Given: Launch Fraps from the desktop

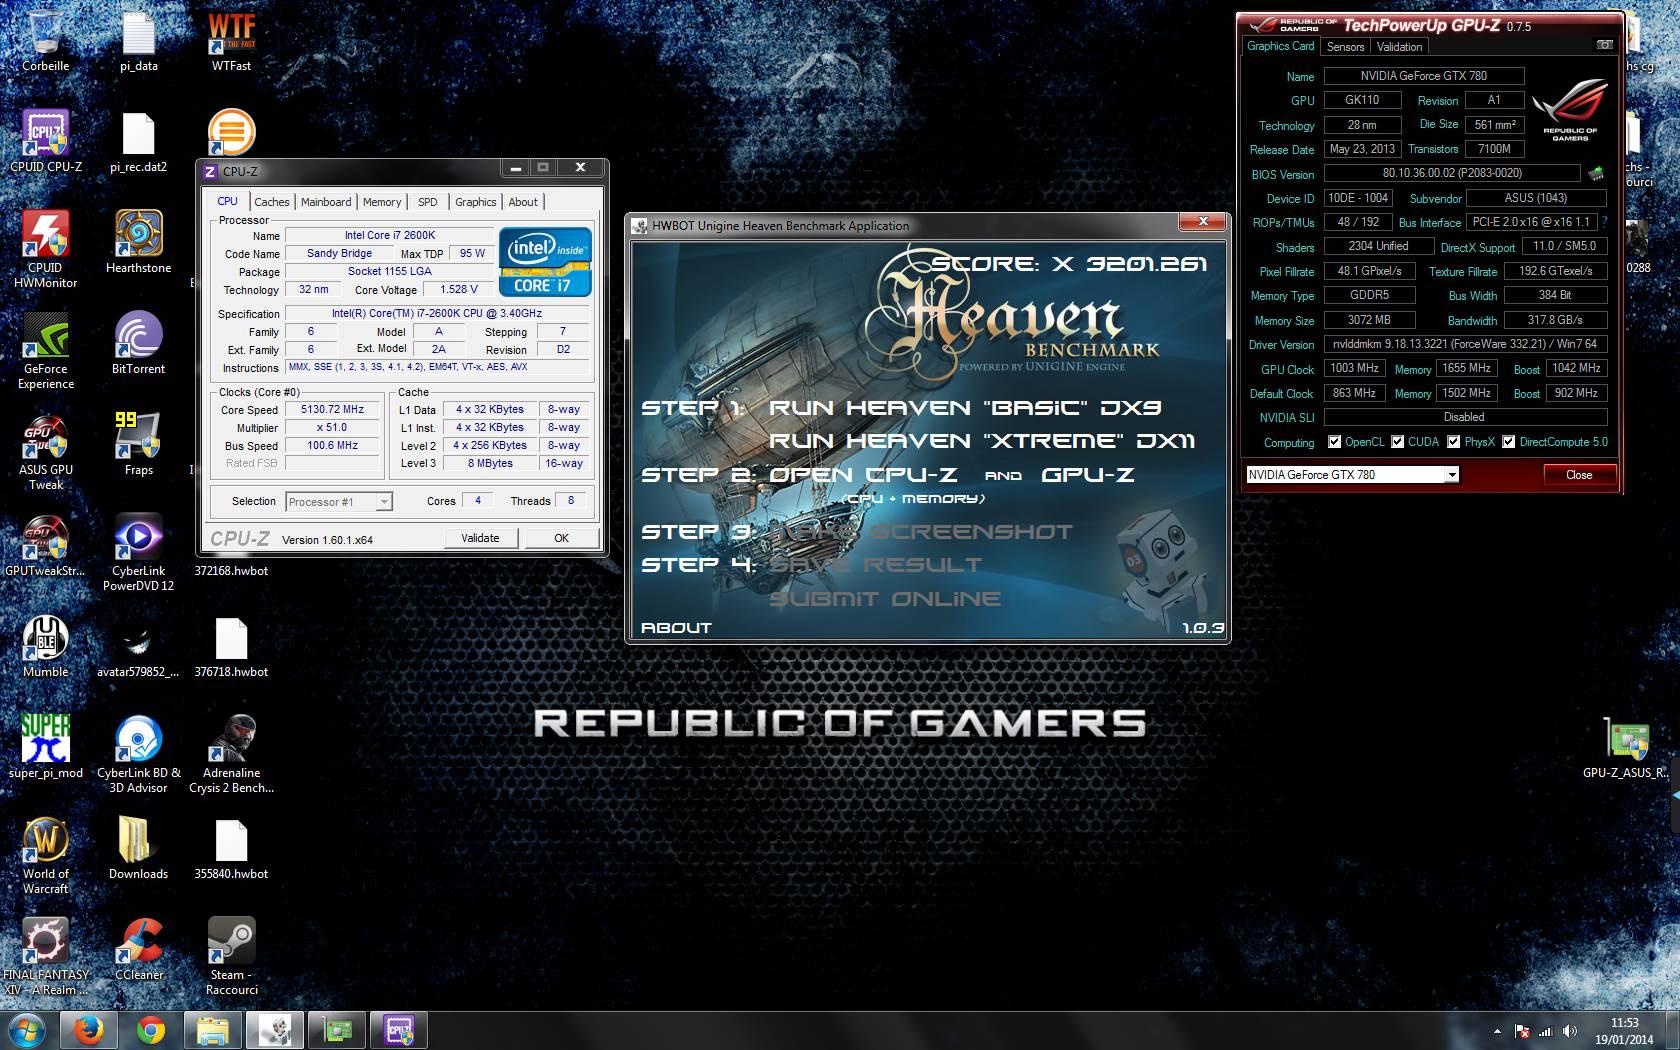Looking at the screenshot, I should [139, 444].
